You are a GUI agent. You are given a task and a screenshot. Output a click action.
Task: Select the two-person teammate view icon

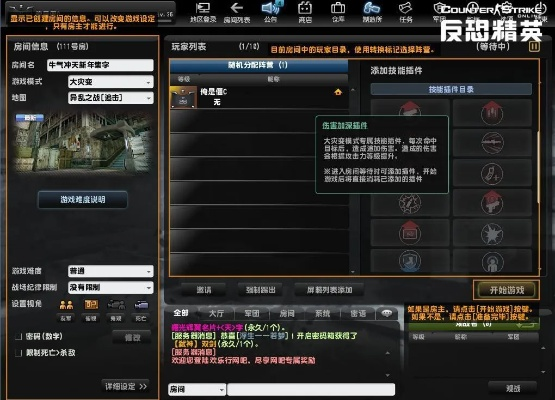(66, 305)
